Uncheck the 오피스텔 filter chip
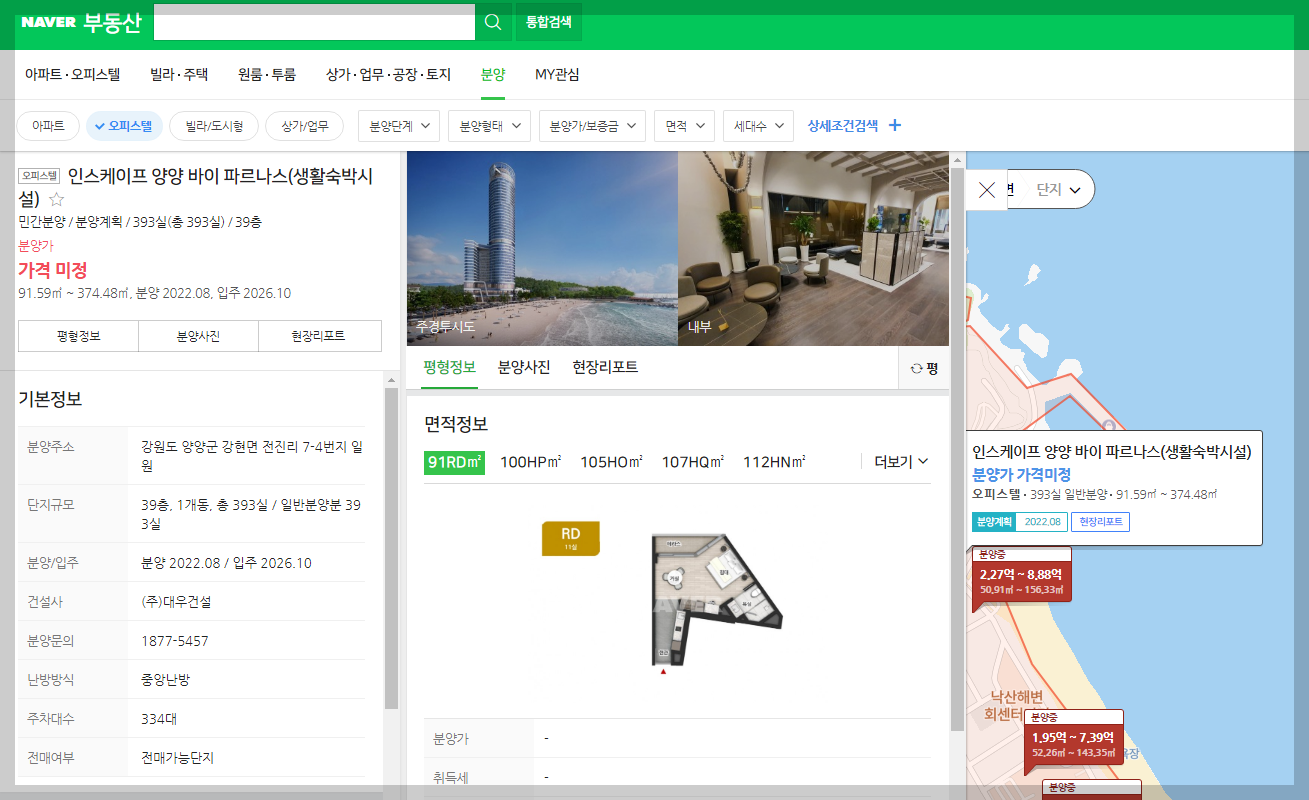Image resolution: width=1309 pixels, height=800 pixels. click(124, 126)
